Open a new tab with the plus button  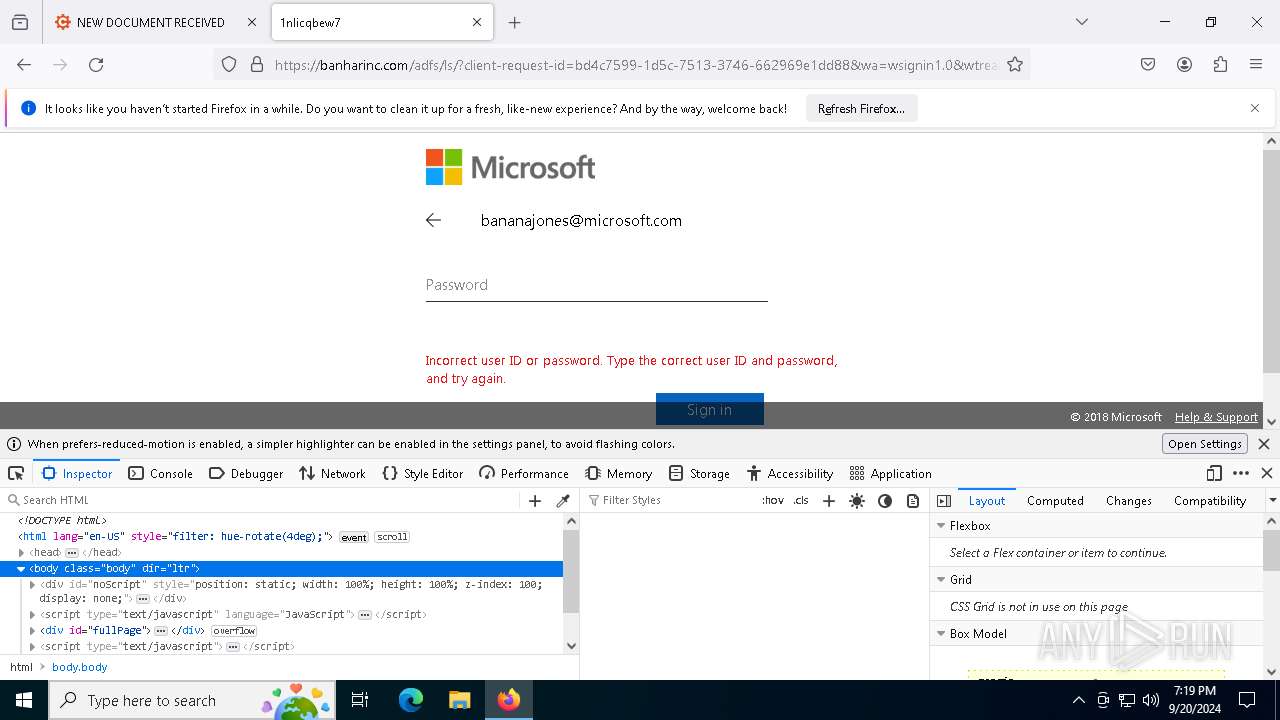point(514,22)
